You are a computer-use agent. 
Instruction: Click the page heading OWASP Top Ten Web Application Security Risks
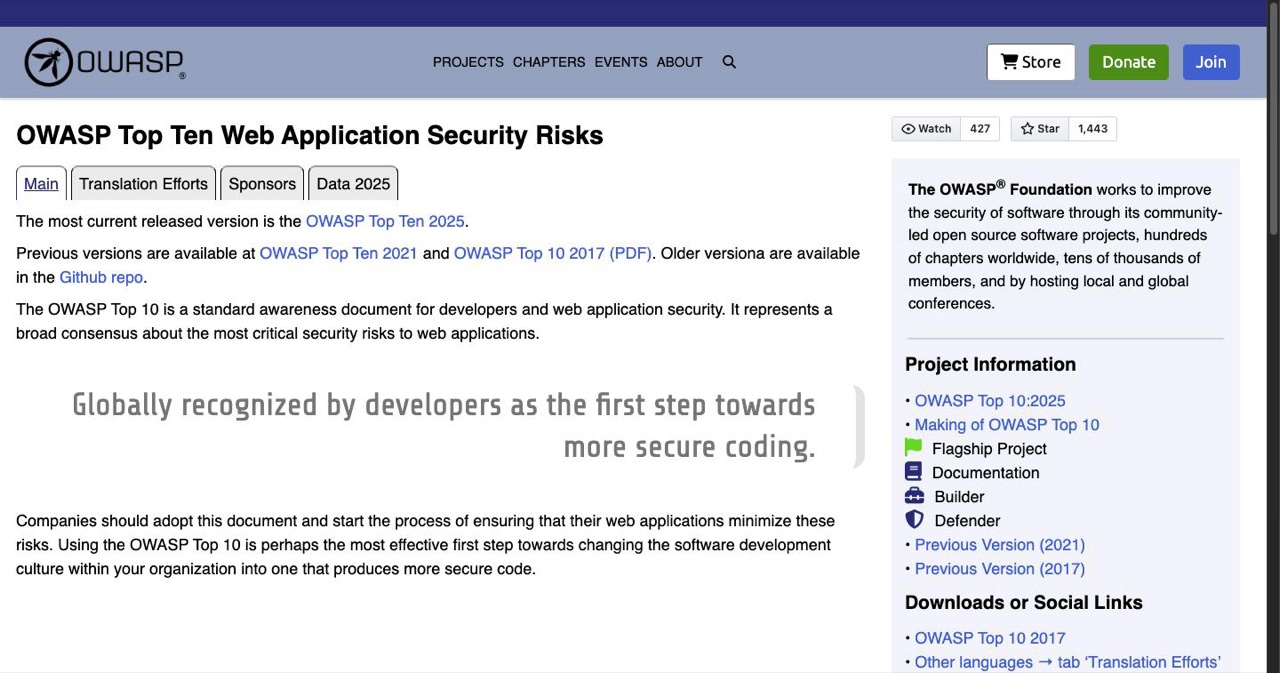310,135
